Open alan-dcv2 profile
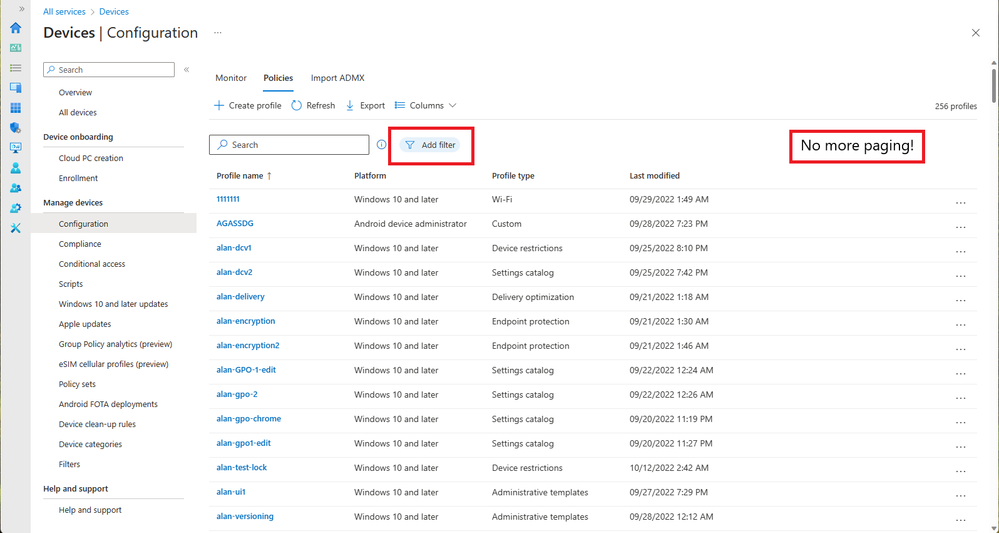Screen dimensions: 999x533 point(234,273)
